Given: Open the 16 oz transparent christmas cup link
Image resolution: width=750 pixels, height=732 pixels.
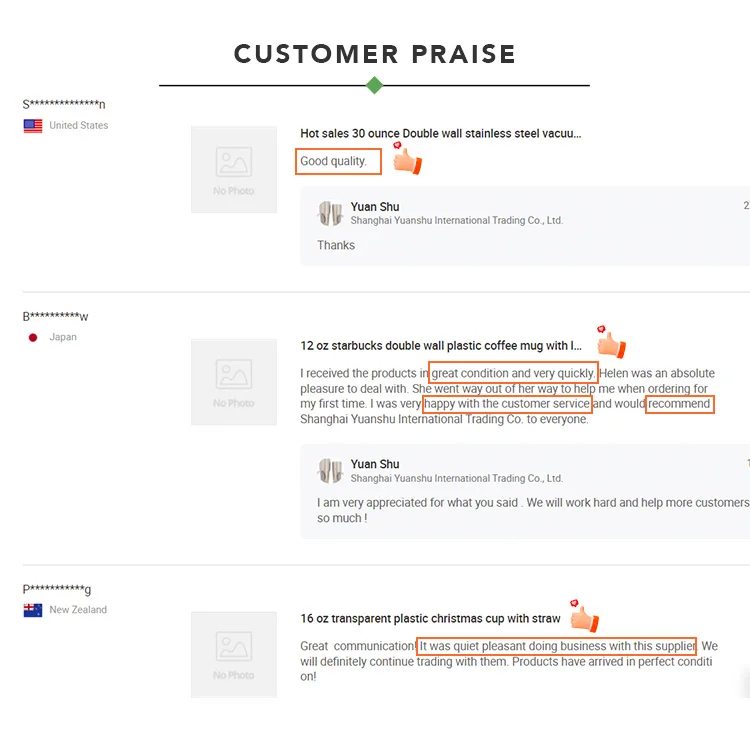Looking at the screenshot, I should coord(430,619).
